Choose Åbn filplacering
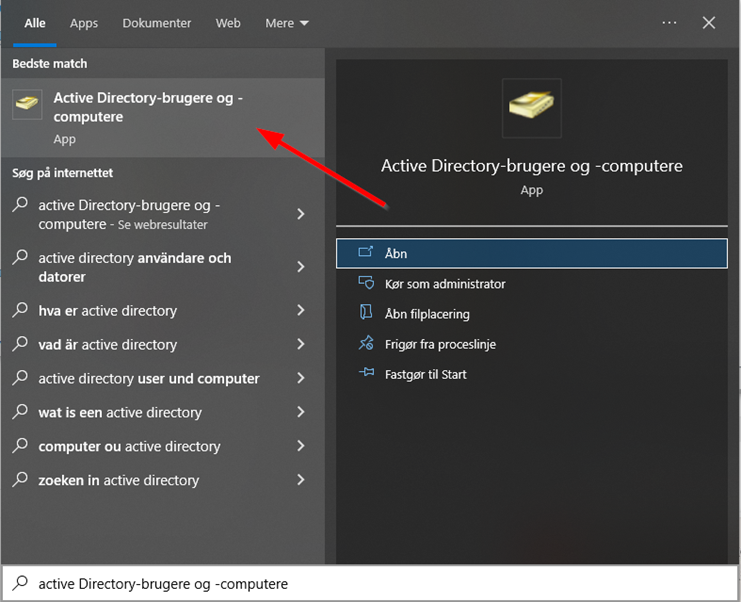Viewport: 741px width, 602px height. 532,314
